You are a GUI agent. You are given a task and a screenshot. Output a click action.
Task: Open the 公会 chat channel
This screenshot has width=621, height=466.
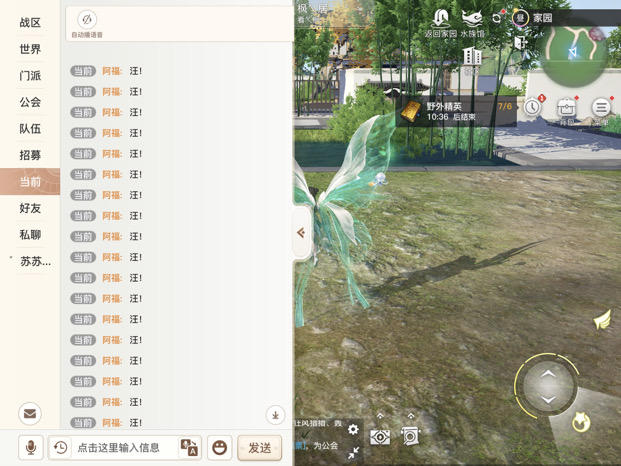(x=30, y=102)
